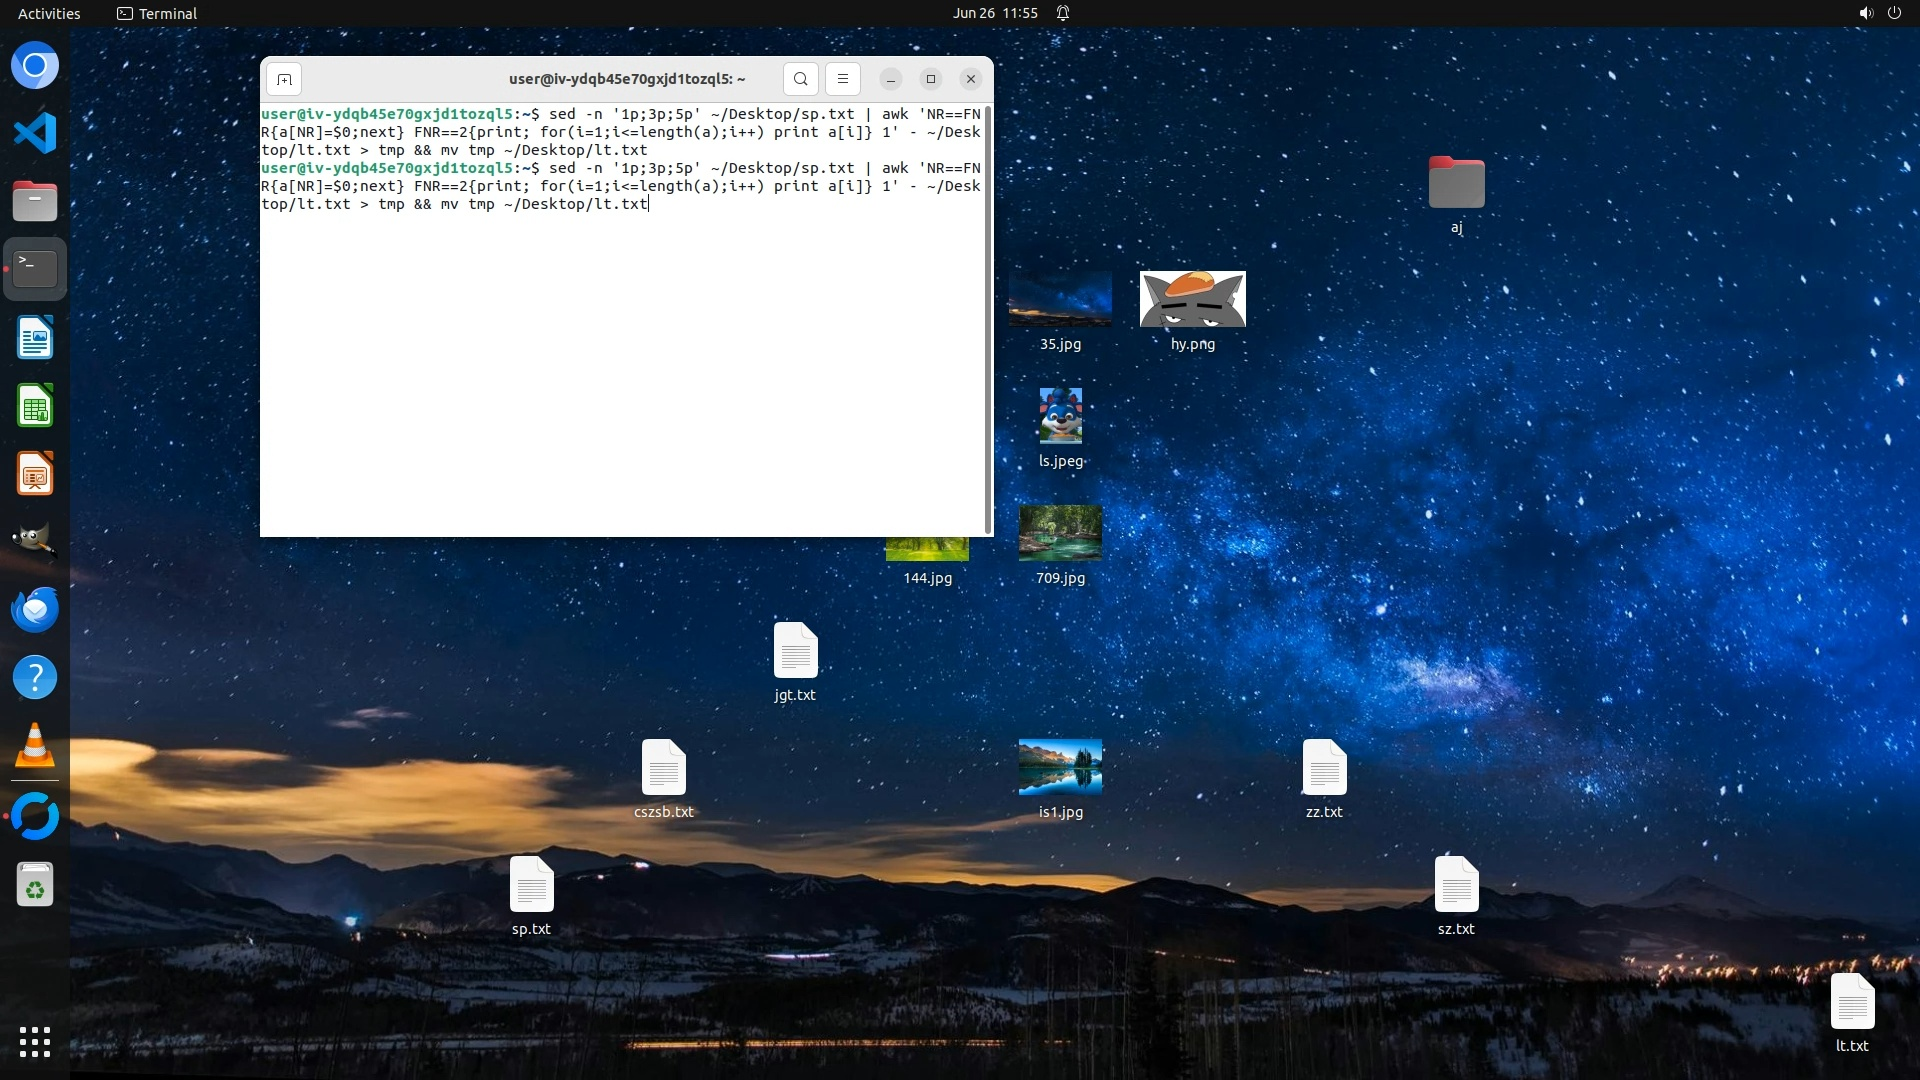This screenshot has height=1080, width=1920.
Task: Open the terminal hamburger menu
Action: pos(843,79)
